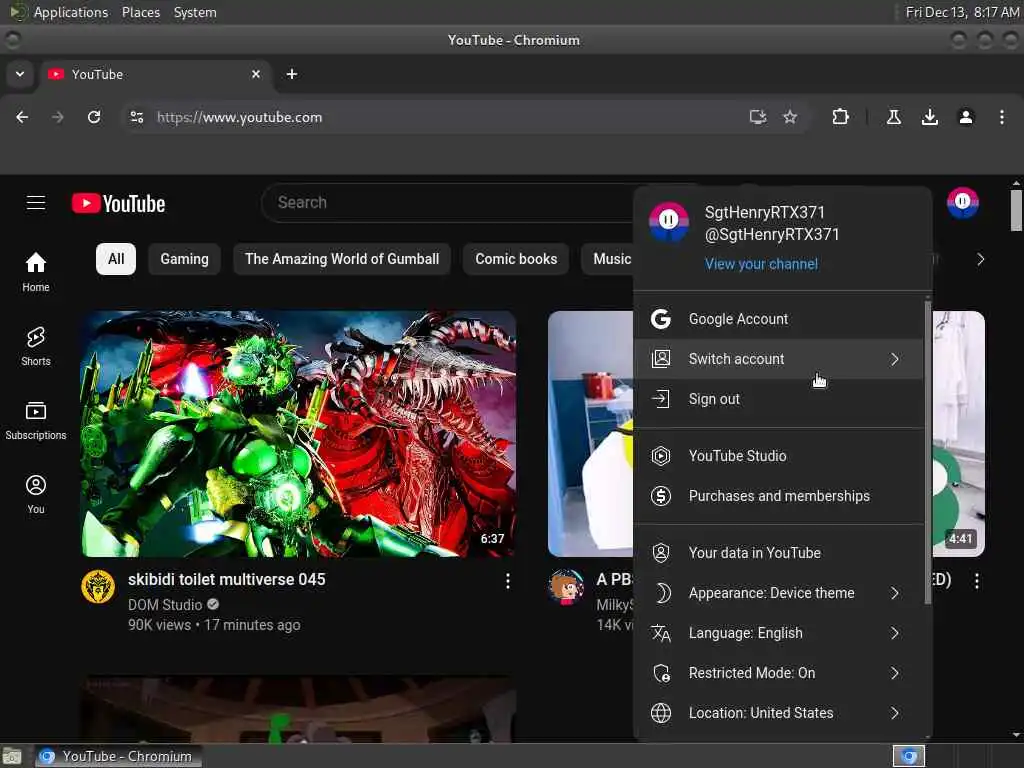Open Your data in YouTube

coord(778,553)
